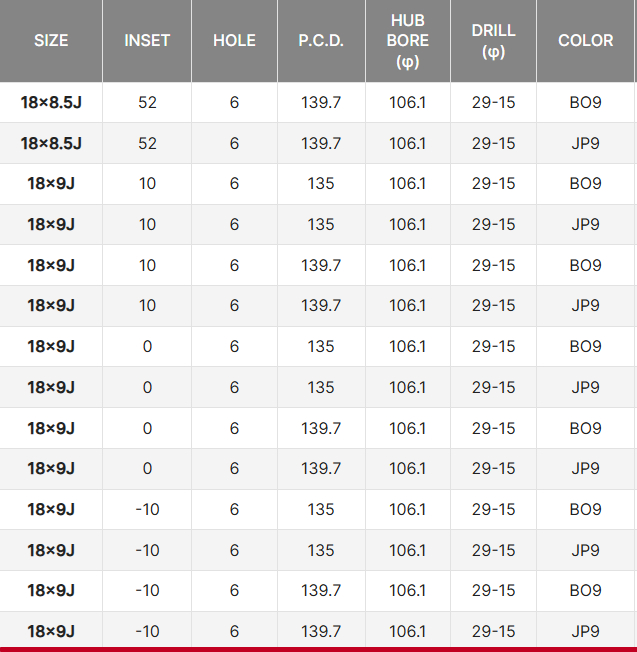
Task: Click the DRILL column header
Action: [493, 41]
